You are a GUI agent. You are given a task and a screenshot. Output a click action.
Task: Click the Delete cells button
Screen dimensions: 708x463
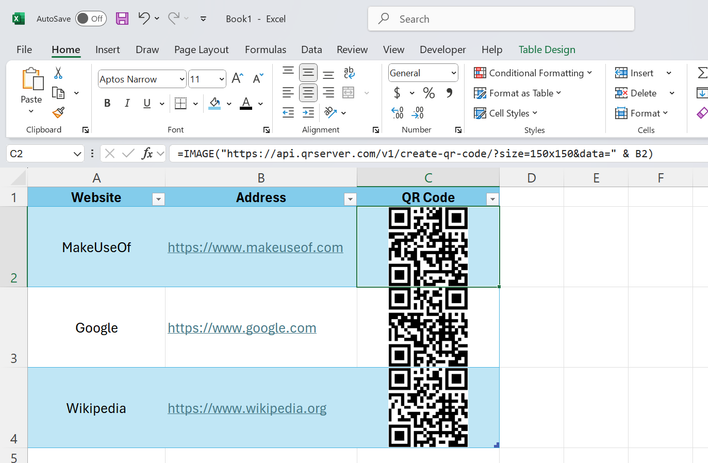tap(636, 93)
